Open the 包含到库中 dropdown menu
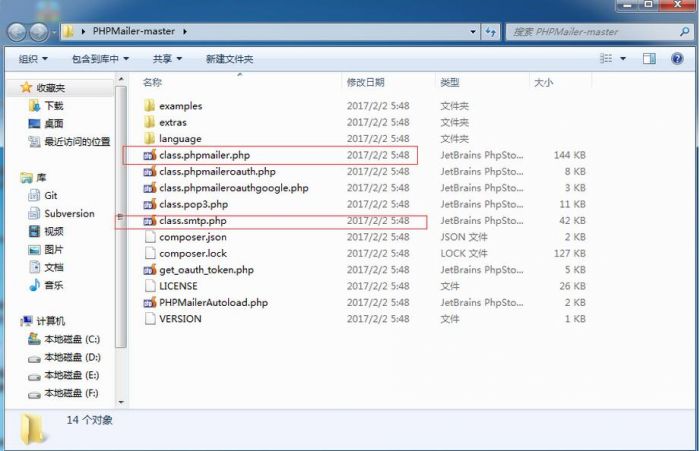The image size is (700, 451). coord(100,59)
